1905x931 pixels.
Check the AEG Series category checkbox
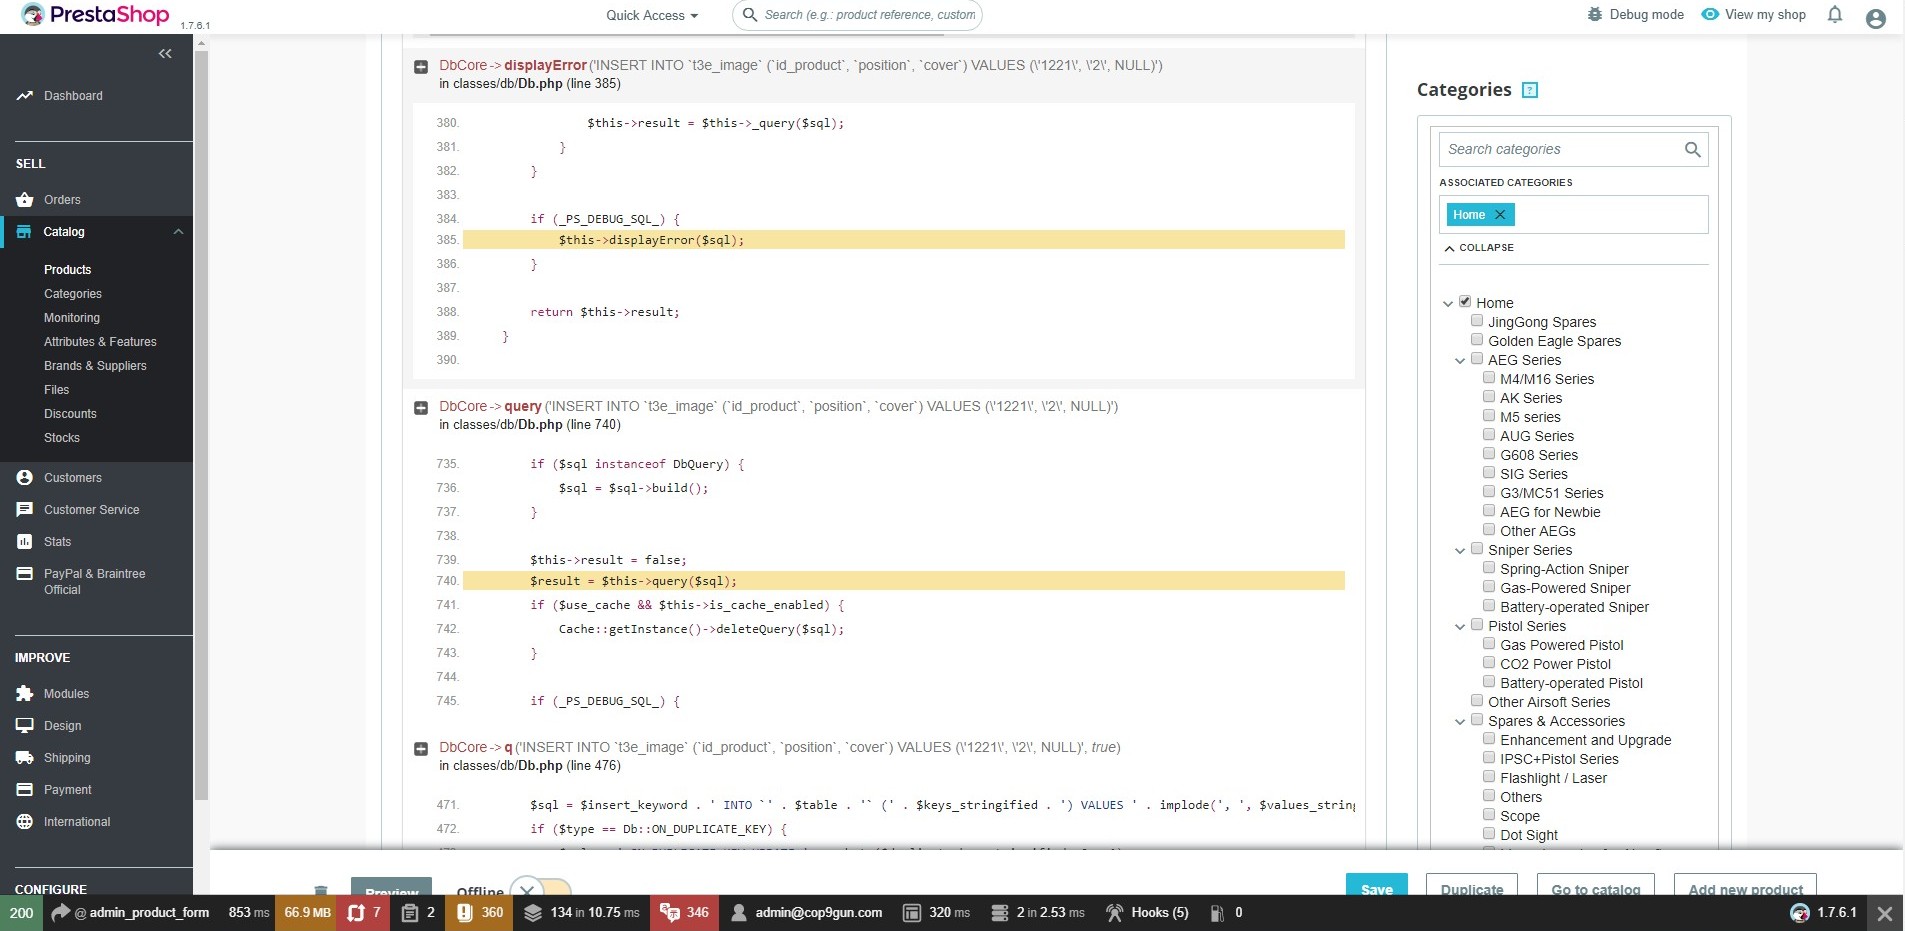coord(1478,358)
